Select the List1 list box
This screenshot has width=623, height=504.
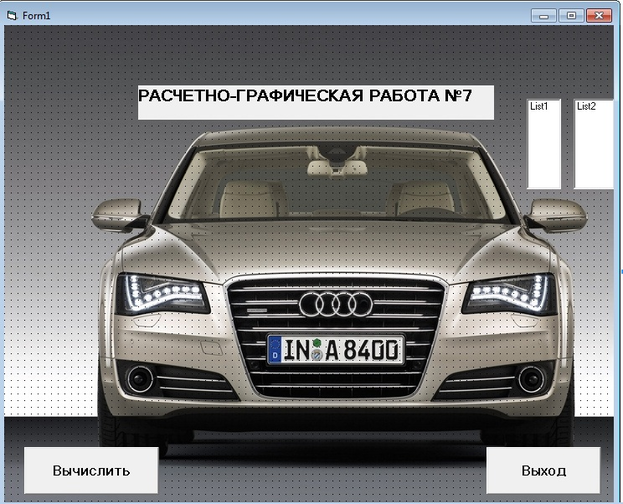544,144
